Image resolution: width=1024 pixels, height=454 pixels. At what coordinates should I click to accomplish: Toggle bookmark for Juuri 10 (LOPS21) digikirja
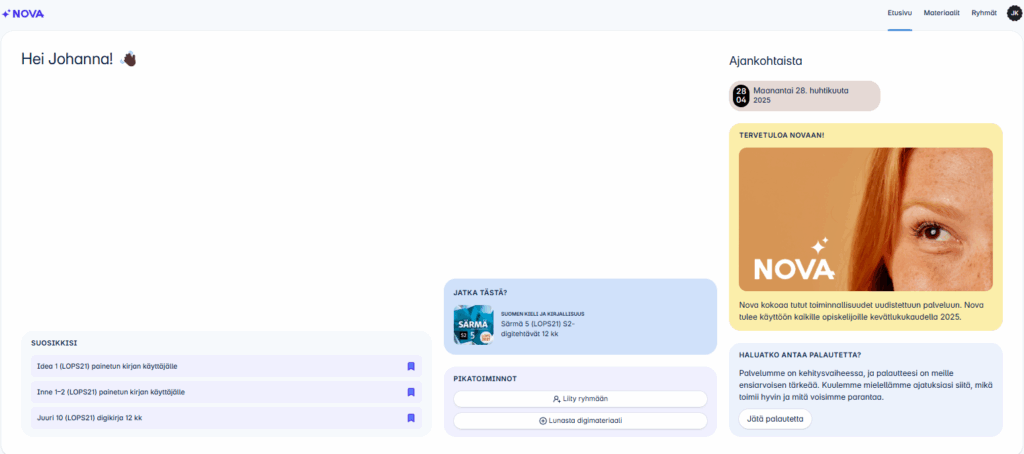click(411, 417)
